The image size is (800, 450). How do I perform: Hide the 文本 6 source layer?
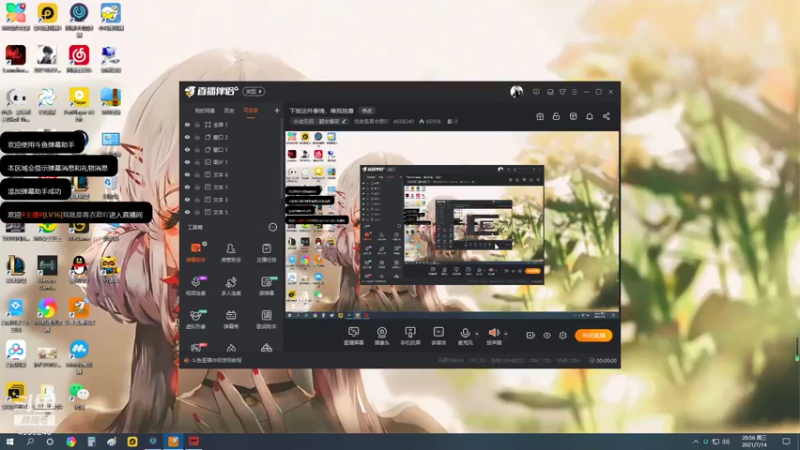pos(187,174)
